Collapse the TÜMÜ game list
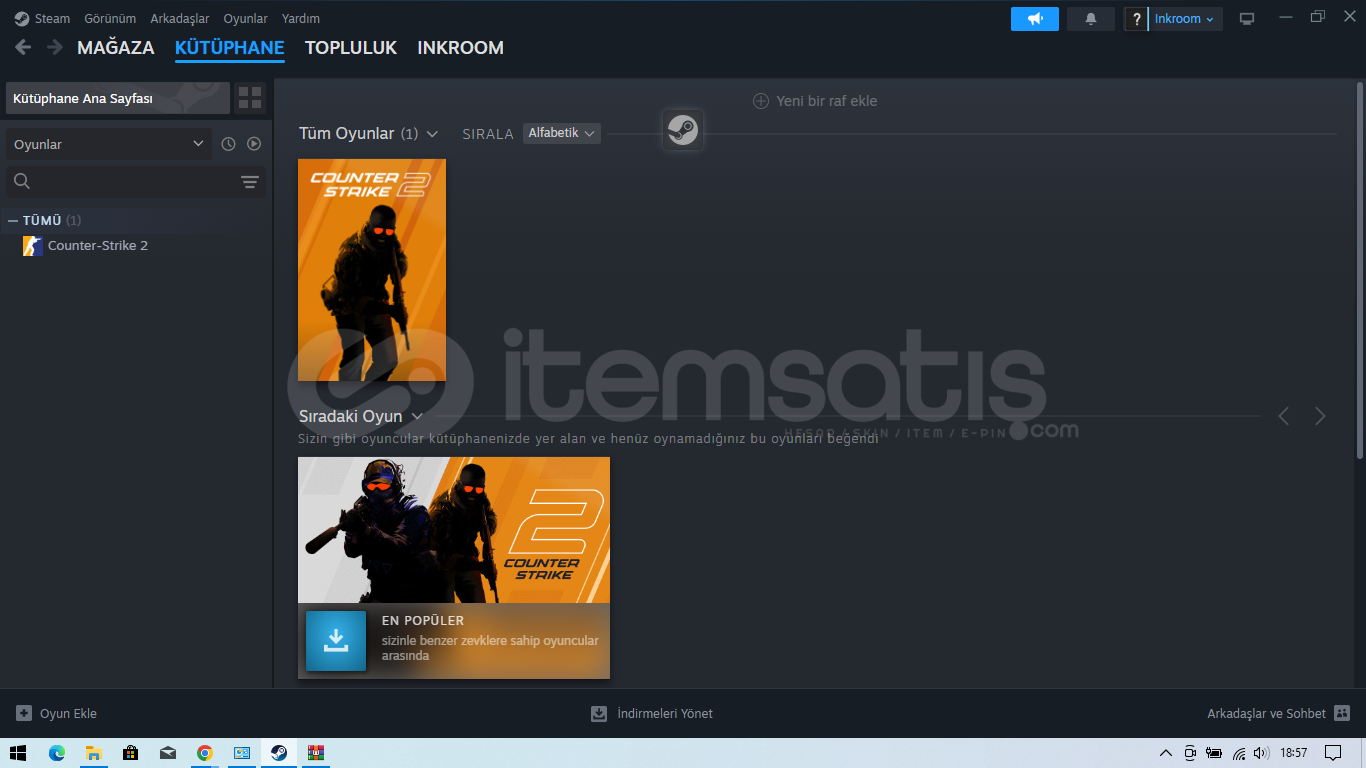The image size is (1366, 768). coord(13,220)
